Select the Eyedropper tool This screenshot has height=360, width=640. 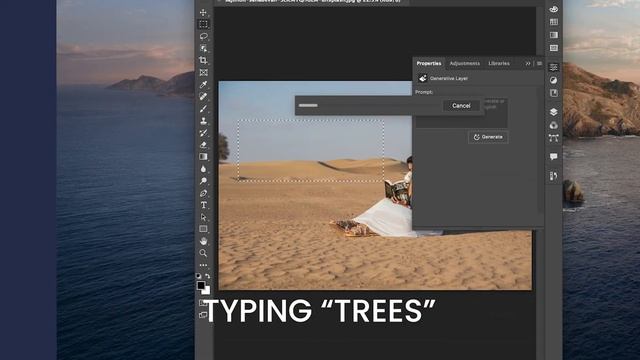[203, 84]
